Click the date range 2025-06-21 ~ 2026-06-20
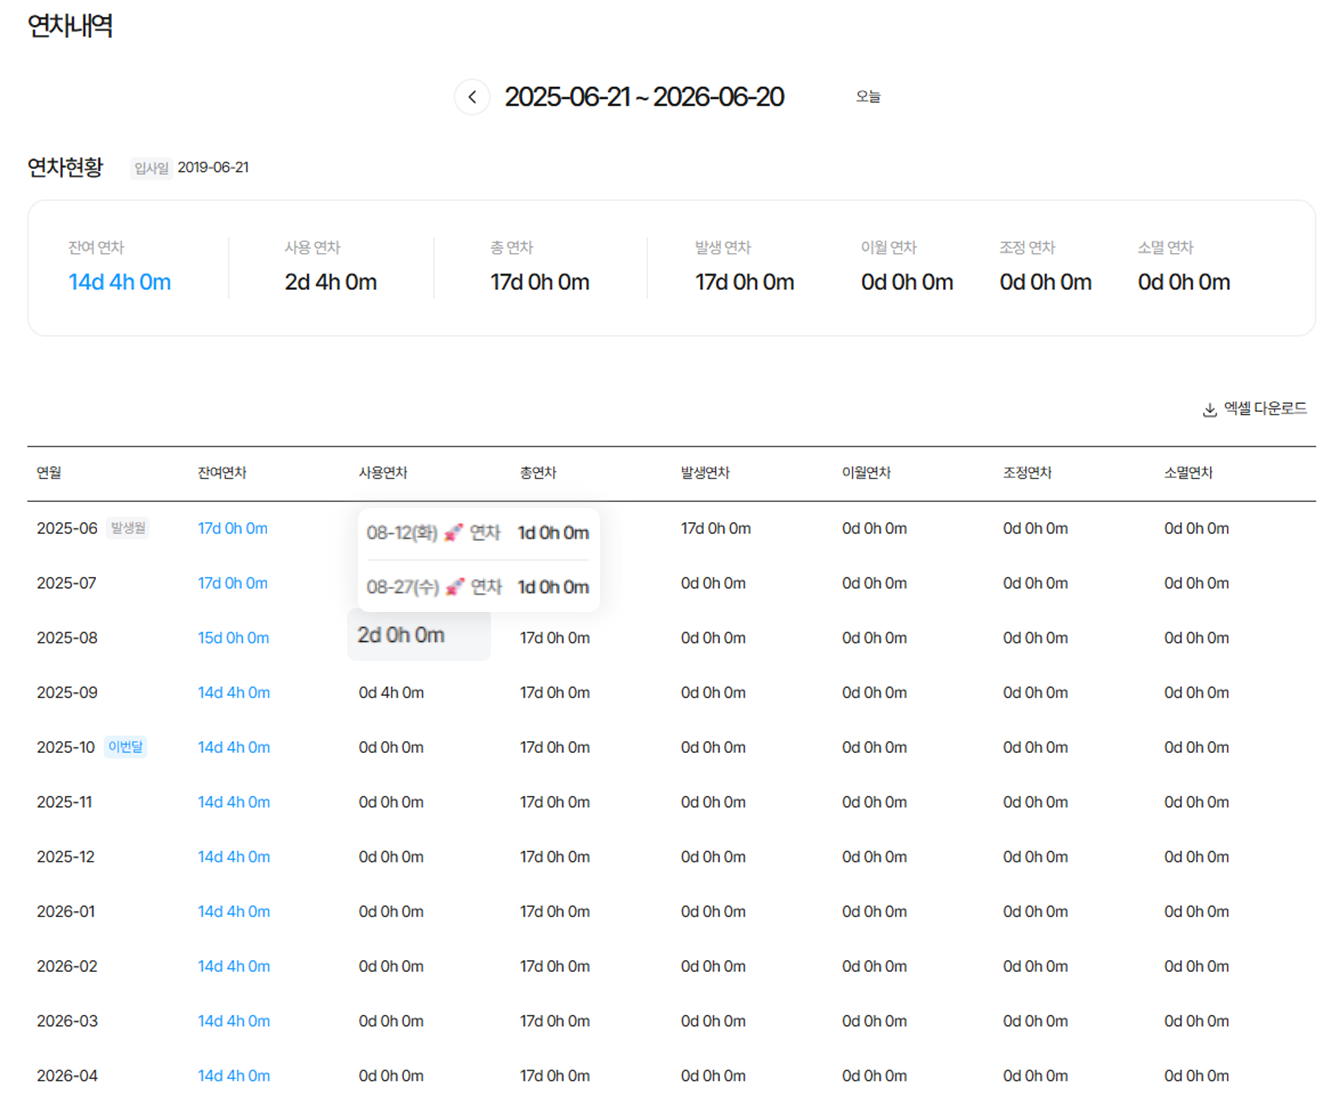Viewport: 1331px width, 1104px height. click(644, 97)
